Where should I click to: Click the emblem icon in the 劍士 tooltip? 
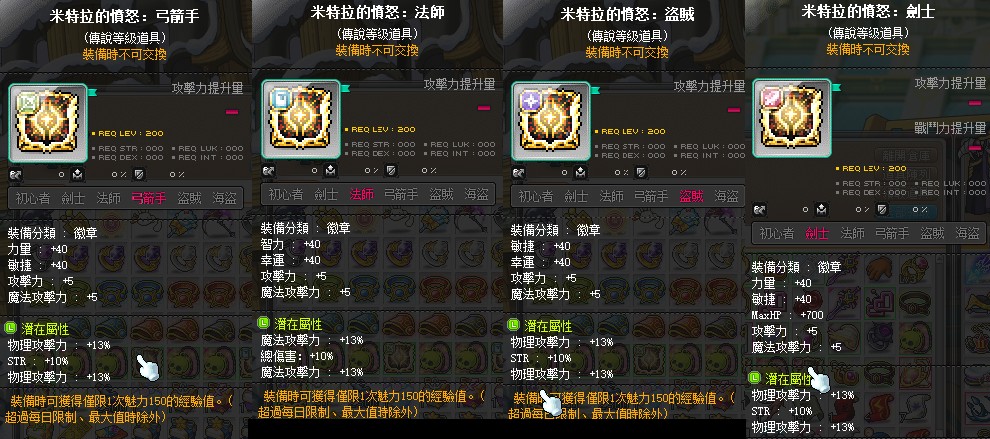tap(792, 118)
